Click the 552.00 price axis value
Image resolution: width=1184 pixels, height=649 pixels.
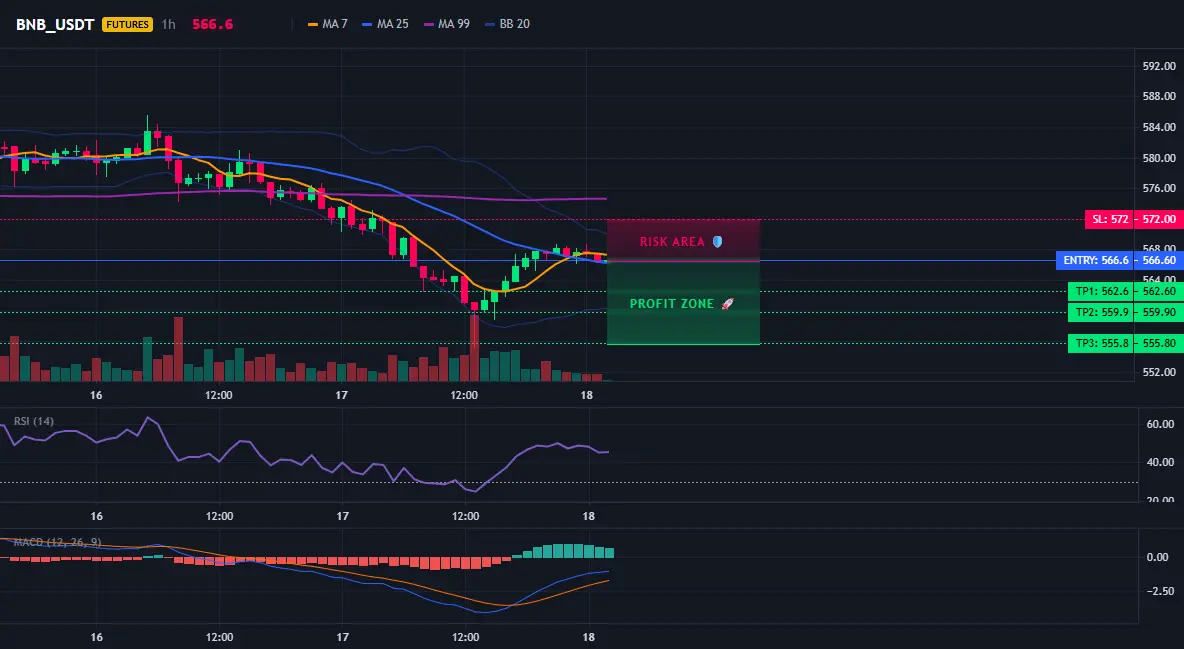[1159, 372]
